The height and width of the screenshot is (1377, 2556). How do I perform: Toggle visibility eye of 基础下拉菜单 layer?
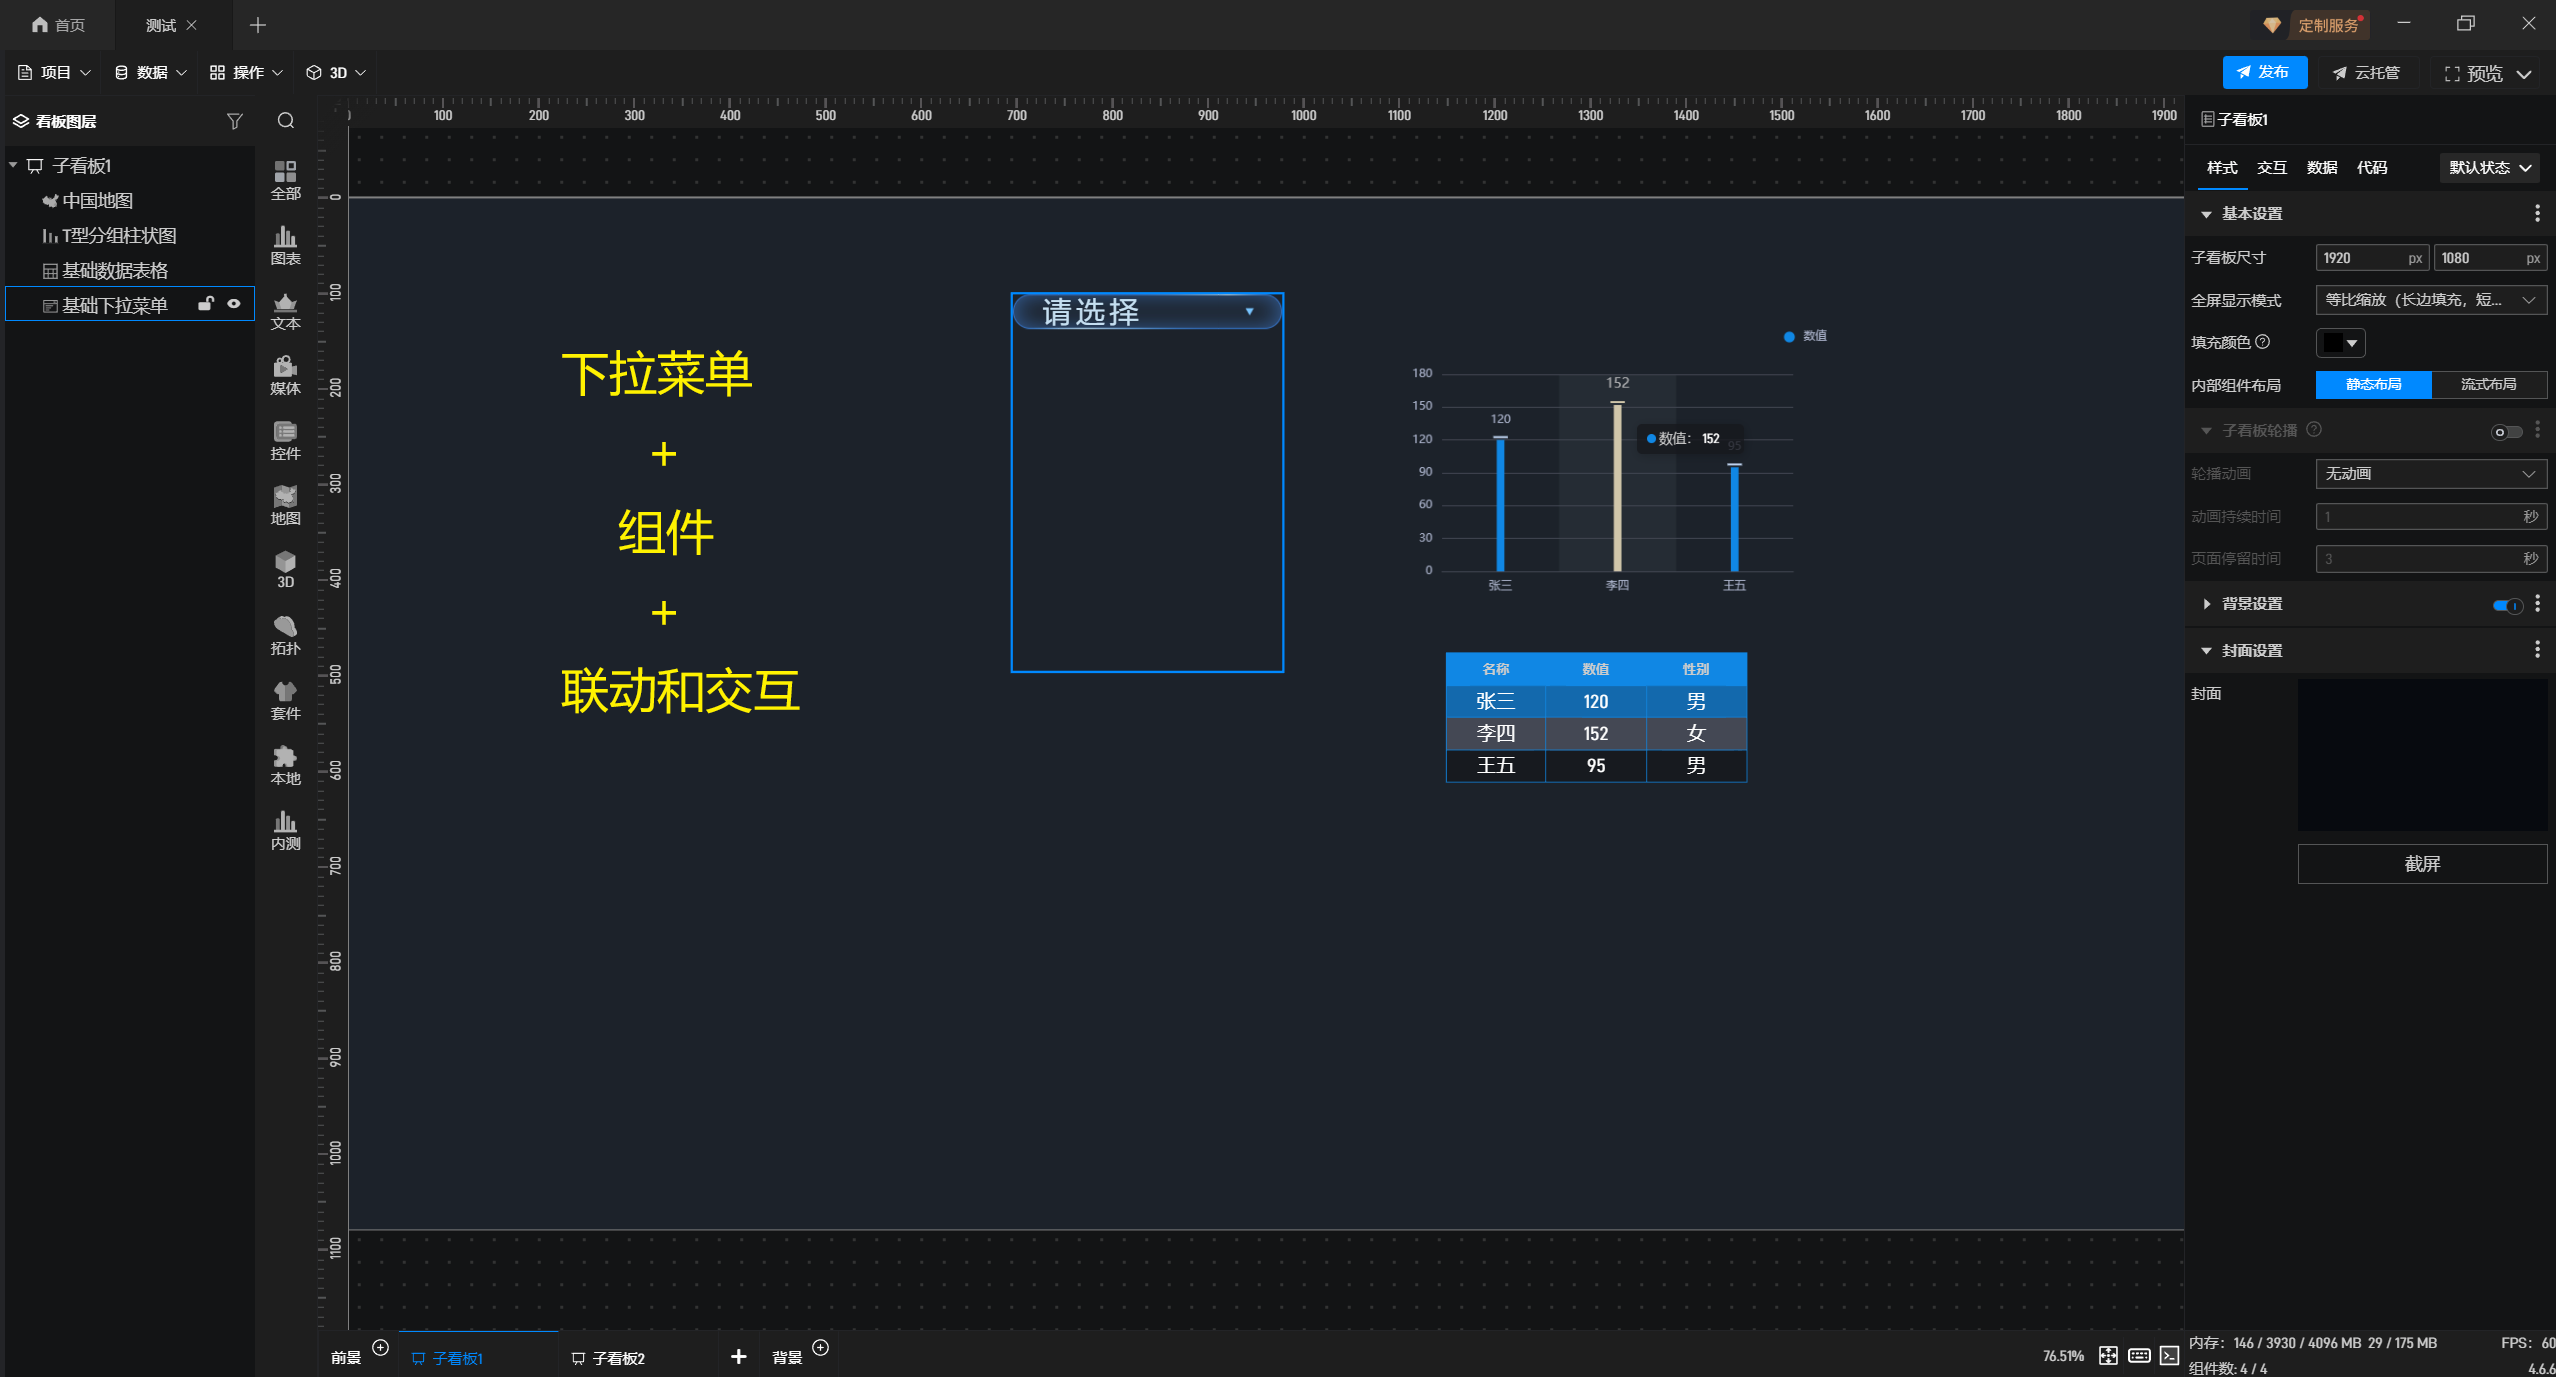[x=234, y=304]
